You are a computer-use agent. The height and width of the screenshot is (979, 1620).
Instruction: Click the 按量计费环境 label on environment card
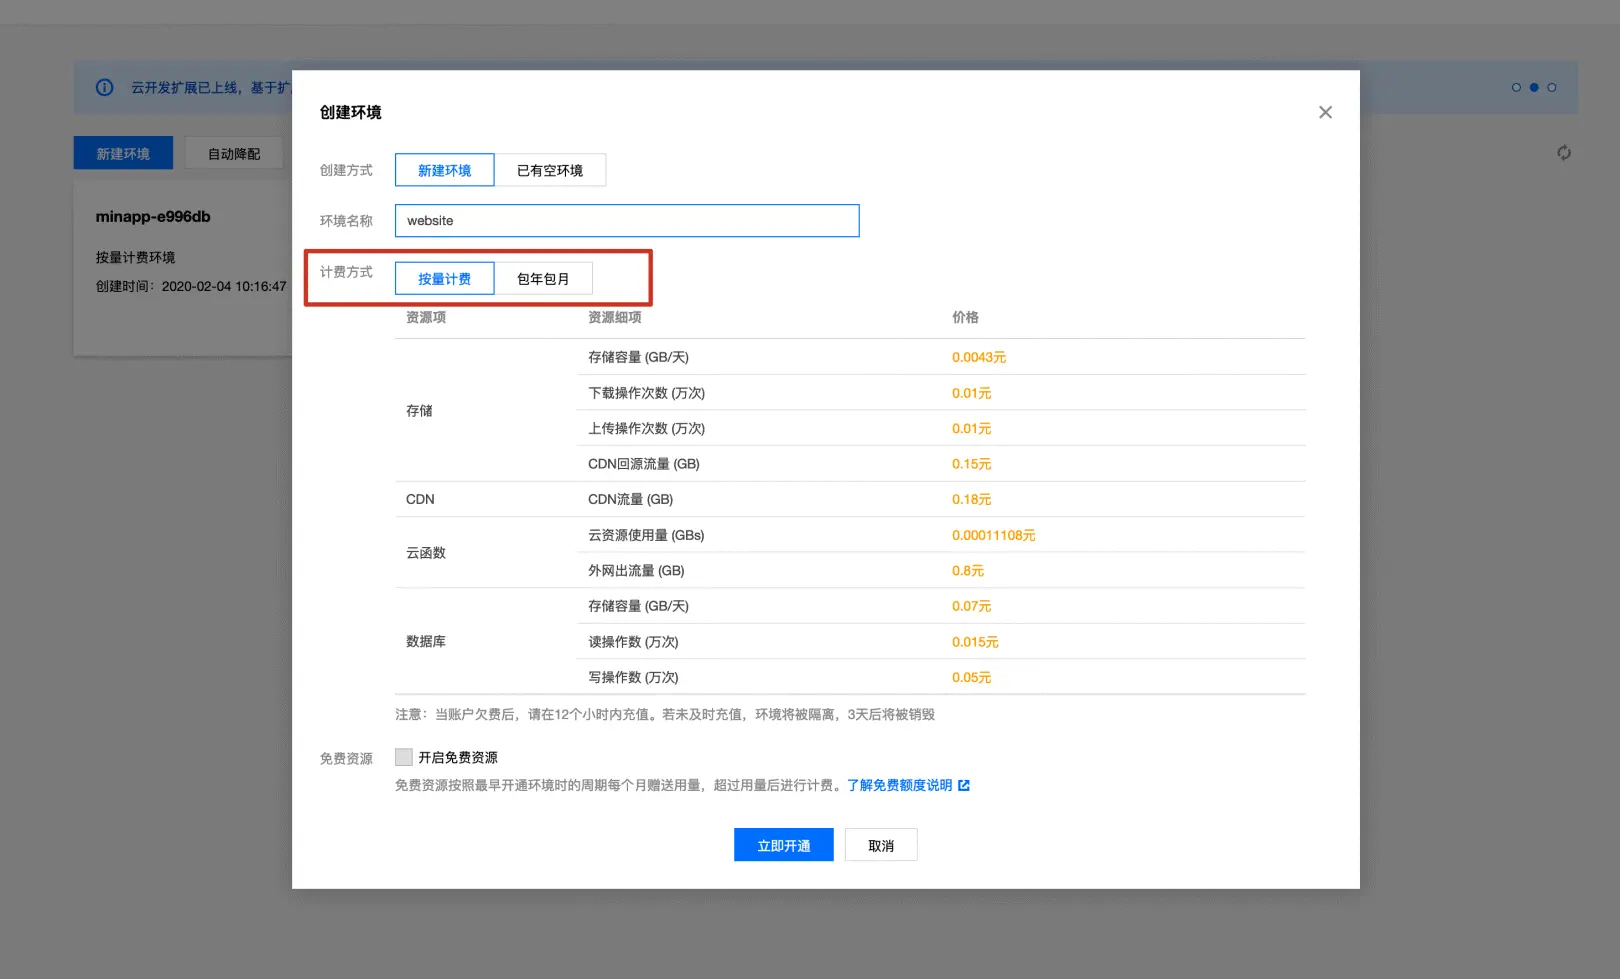pyautogui.click(x=136, y=257)
